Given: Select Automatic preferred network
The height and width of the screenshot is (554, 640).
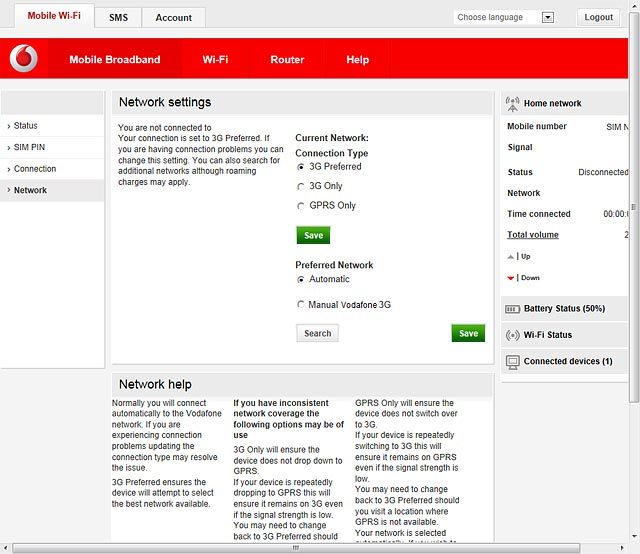Looking at the screenshot, I should tap(301, 280).
